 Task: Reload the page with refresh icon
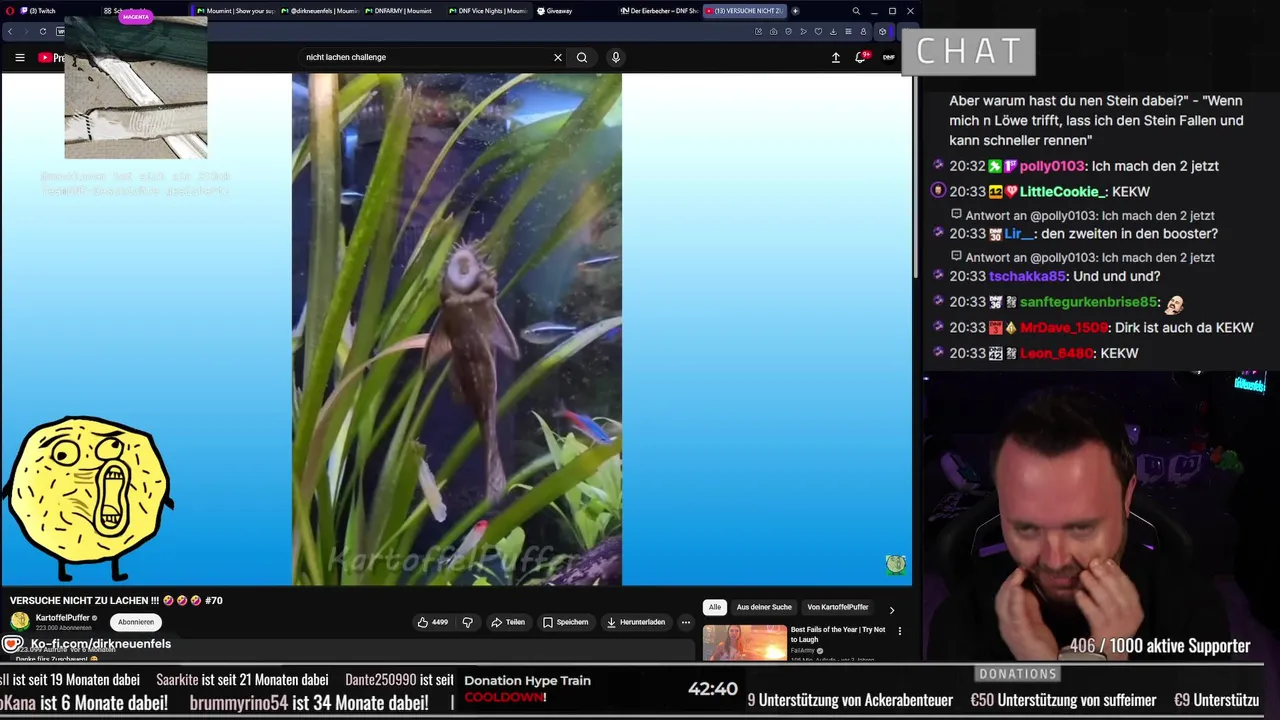(x=43, y=31)
